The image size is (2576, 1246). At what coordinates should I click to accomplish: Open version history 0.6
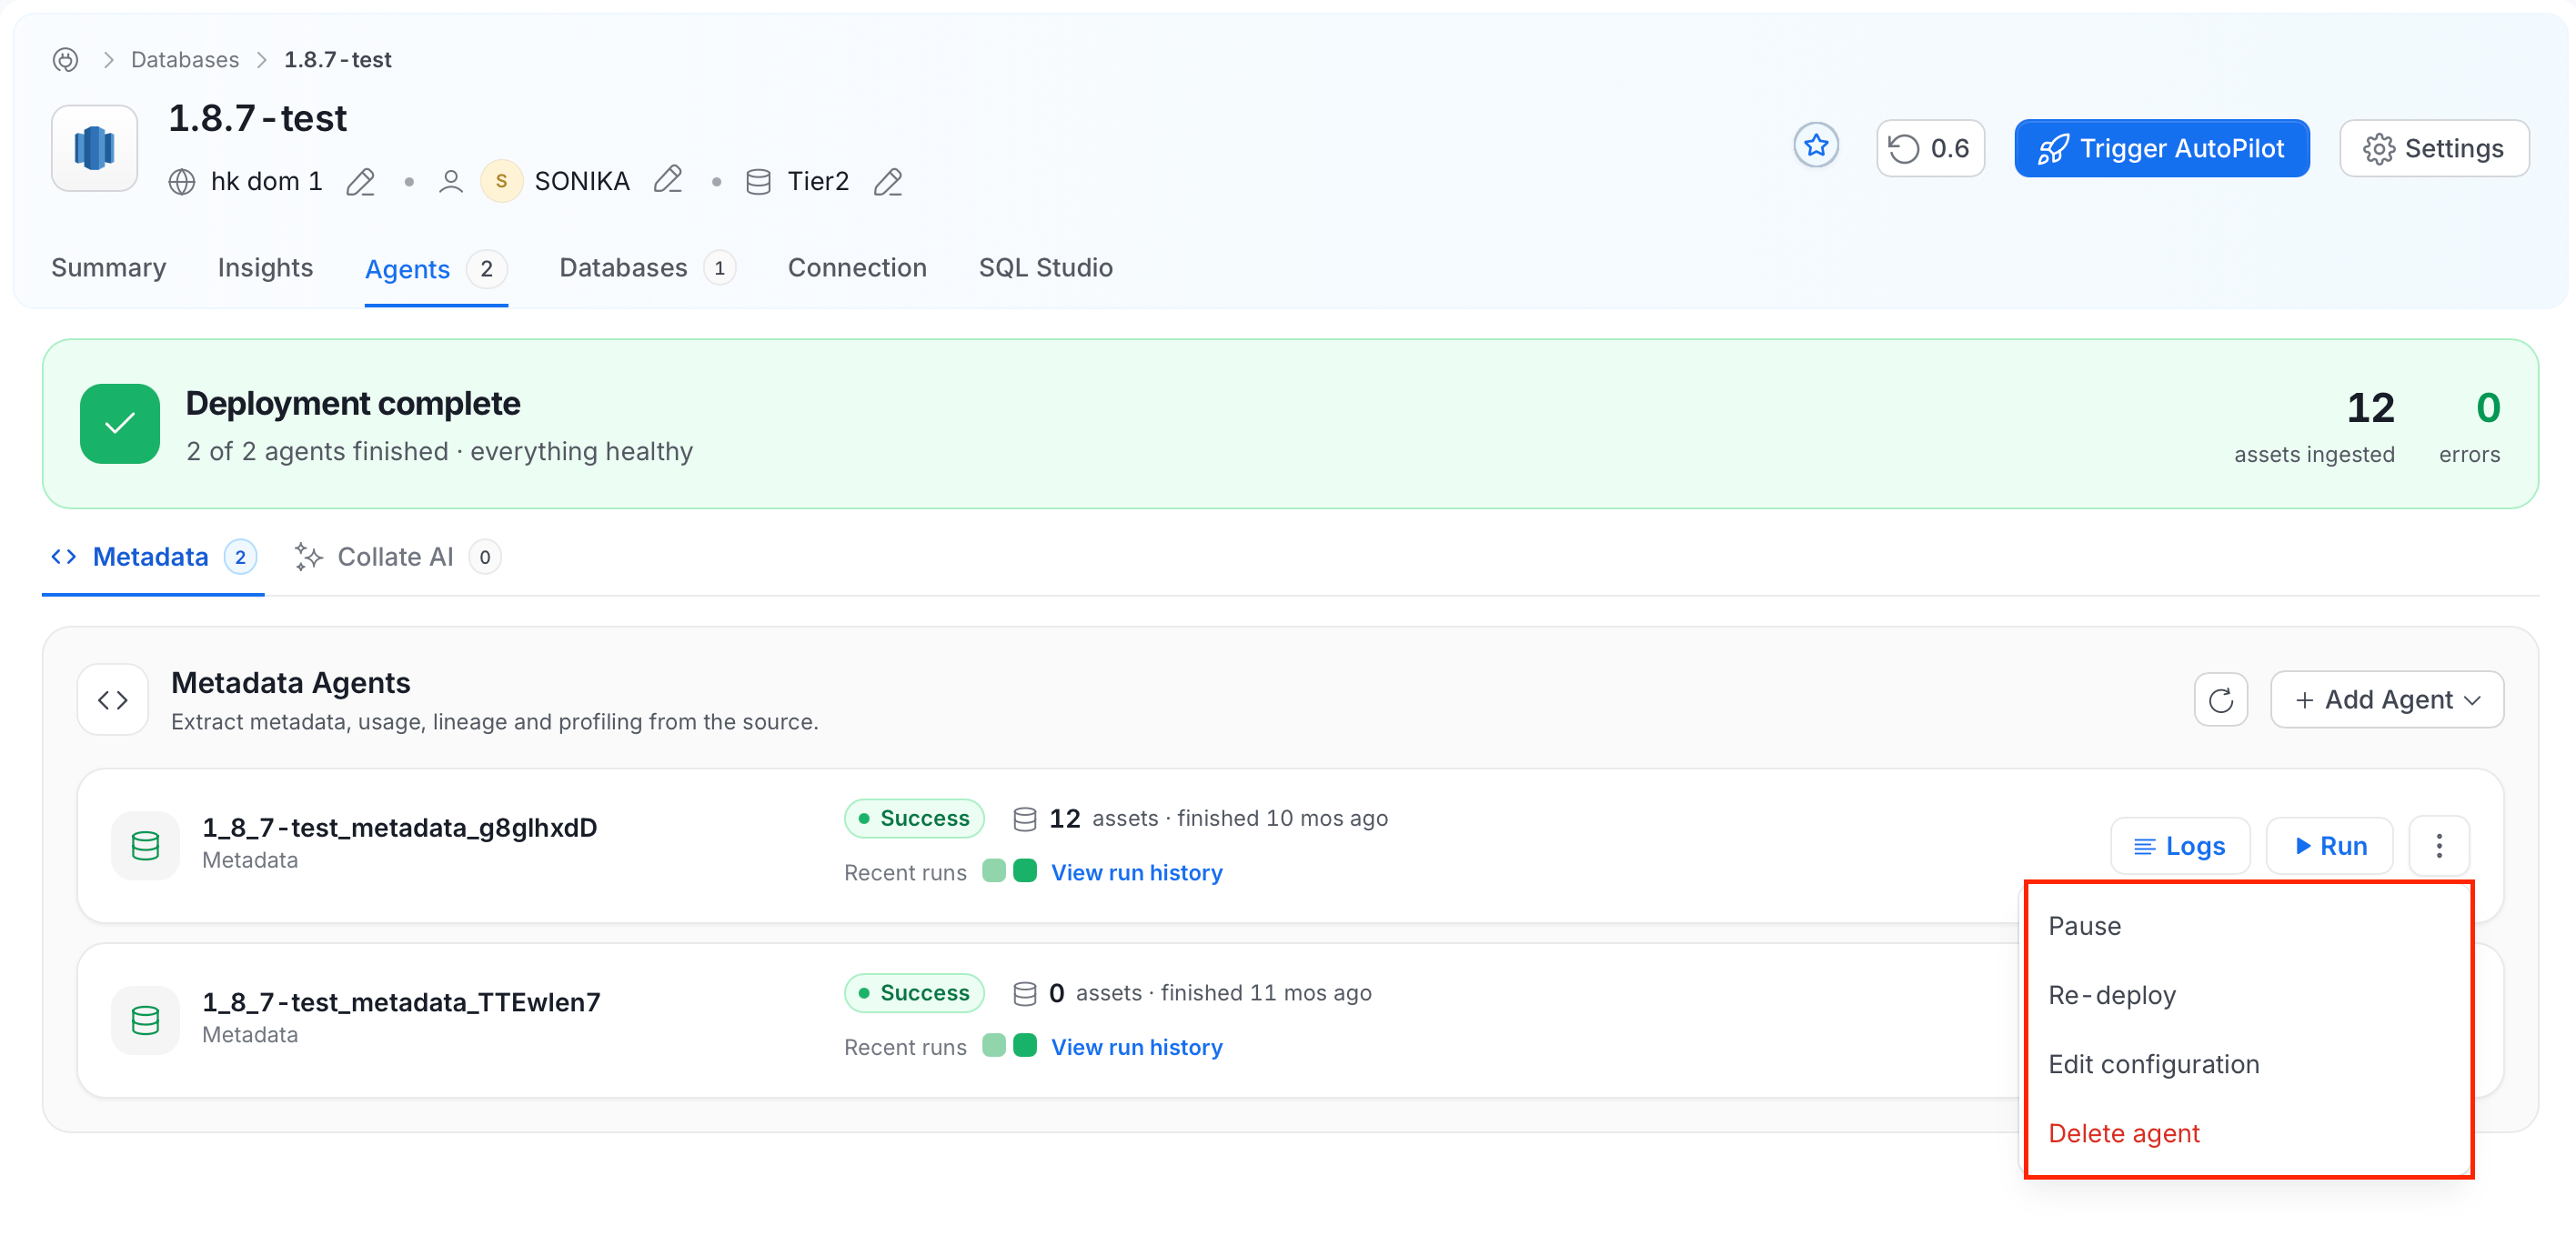1930,148
